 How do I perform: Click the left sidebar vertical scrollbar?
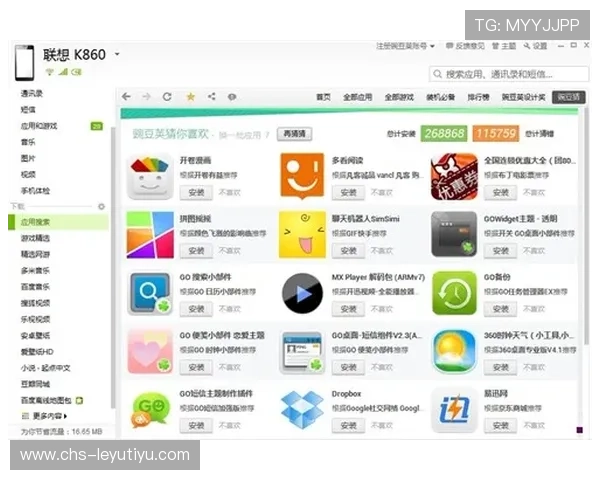(x=112, y=268)
